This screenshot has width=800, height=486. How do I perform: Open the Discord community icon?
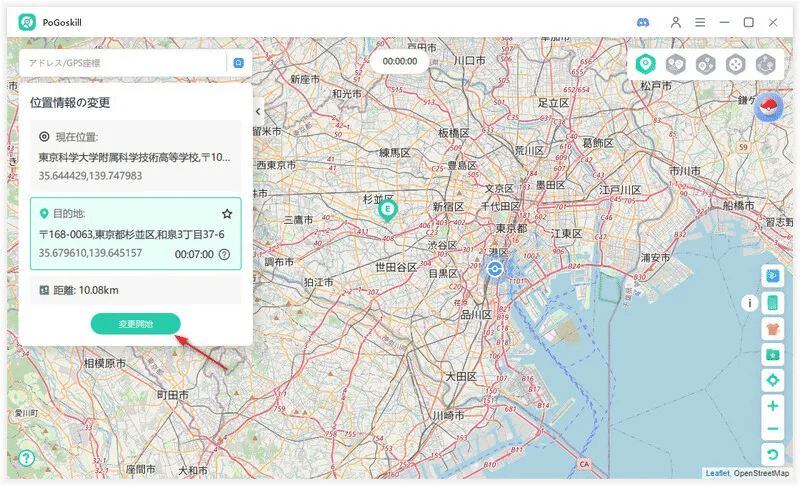pos(643,22)
